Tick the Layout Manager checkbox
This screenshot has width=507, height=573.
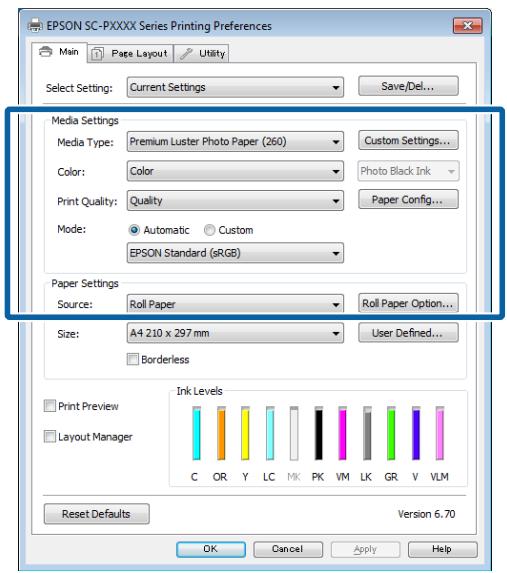point(50,436)
